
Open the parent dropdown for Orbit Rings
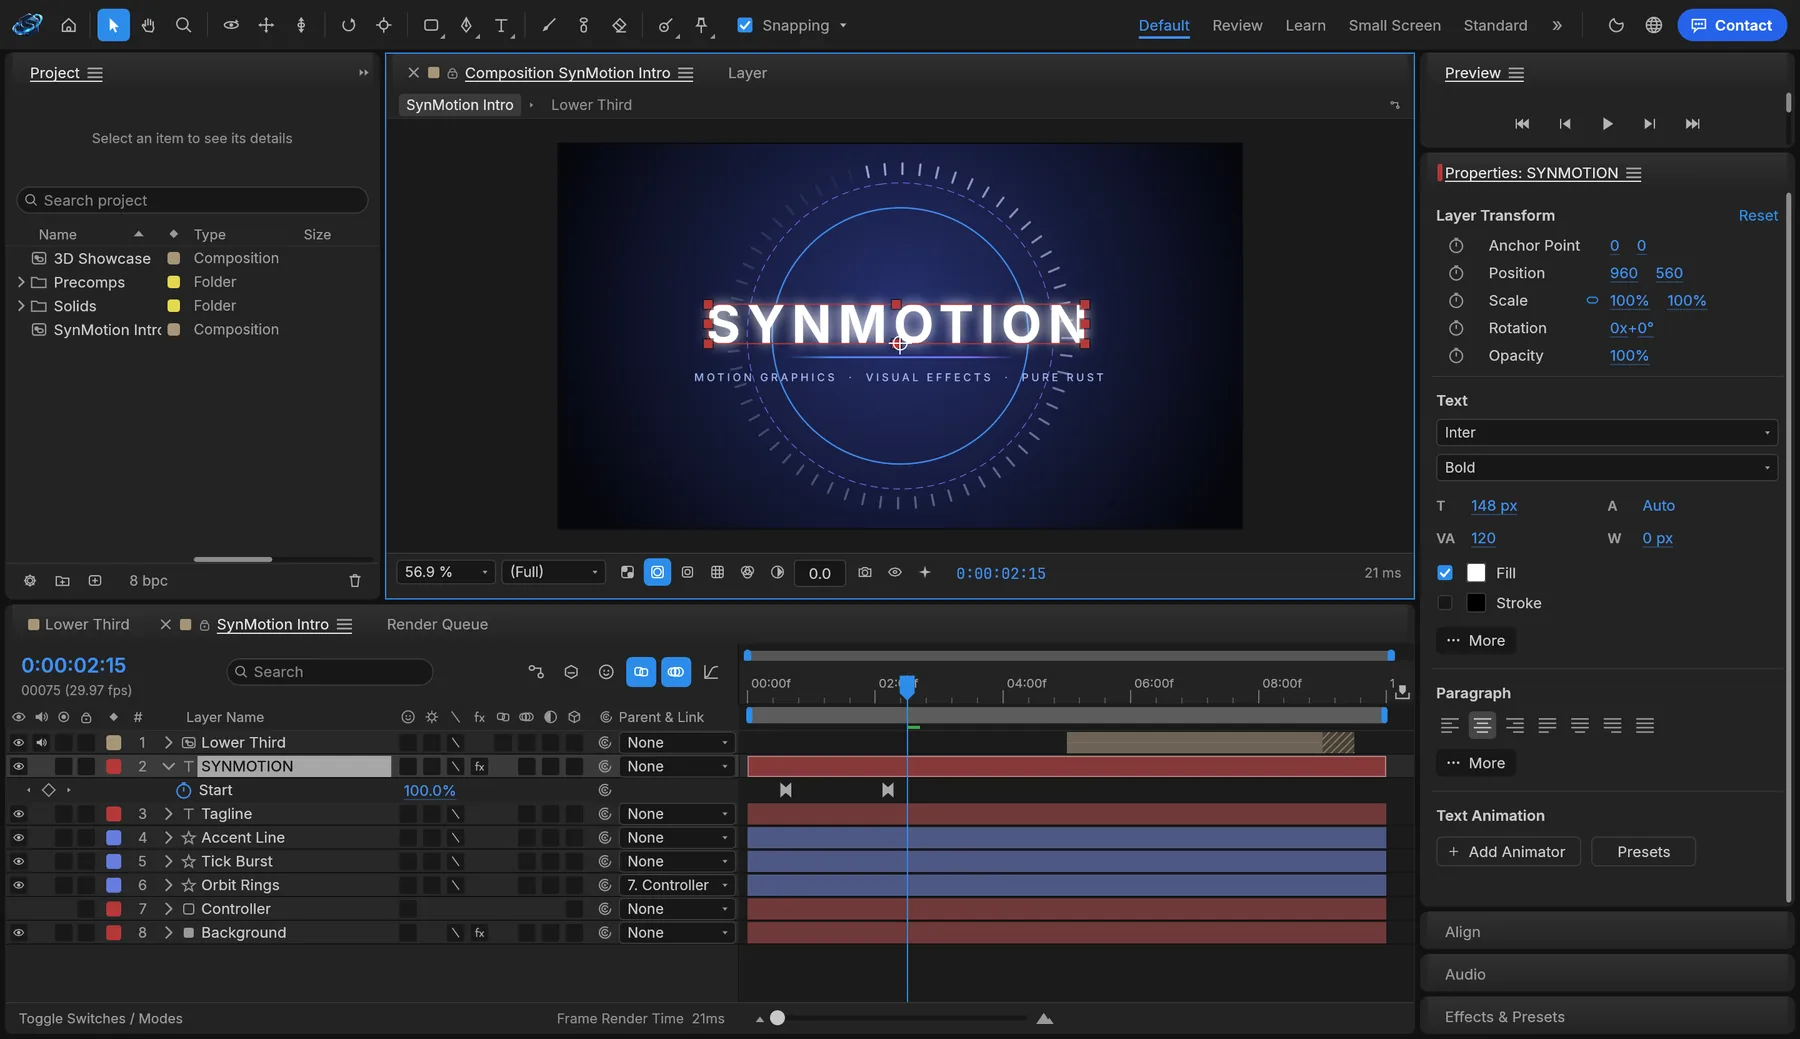[x=677, y=885]
